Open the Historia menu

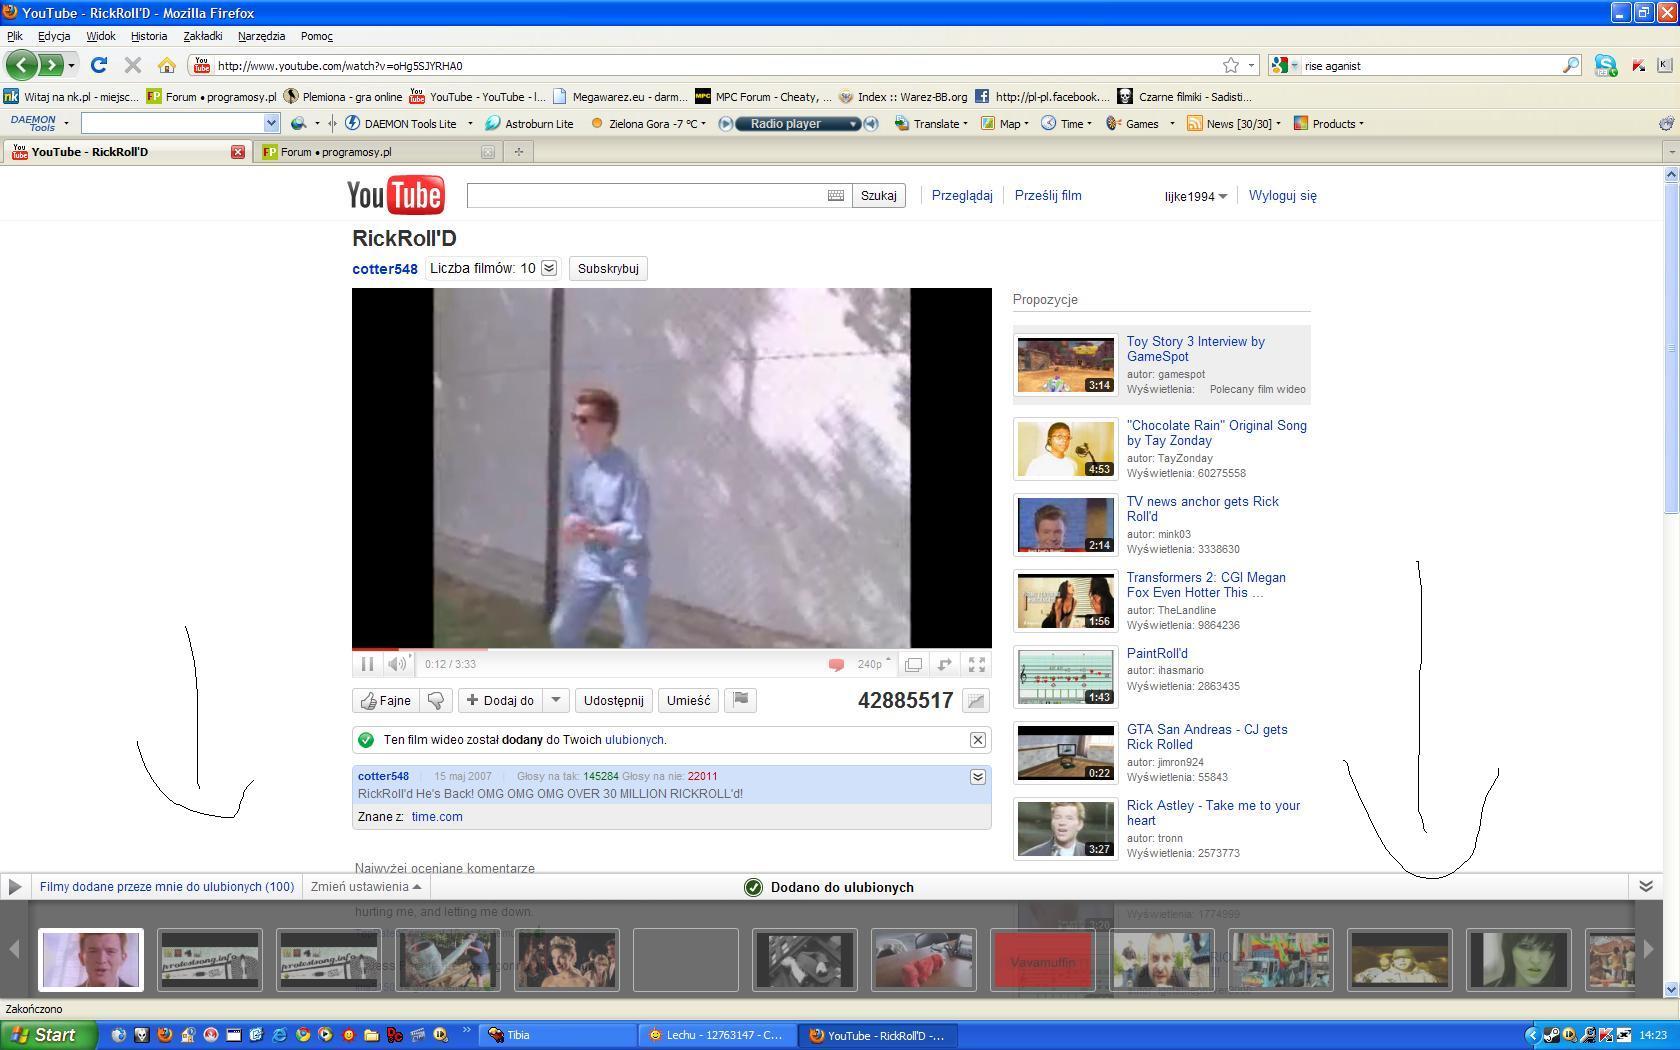point(149,36)
